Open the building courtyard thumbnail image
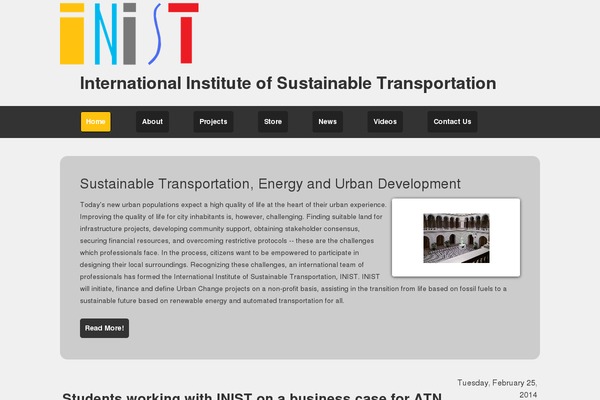The width and height of the screenshot is (600, 400). (455, 237)
